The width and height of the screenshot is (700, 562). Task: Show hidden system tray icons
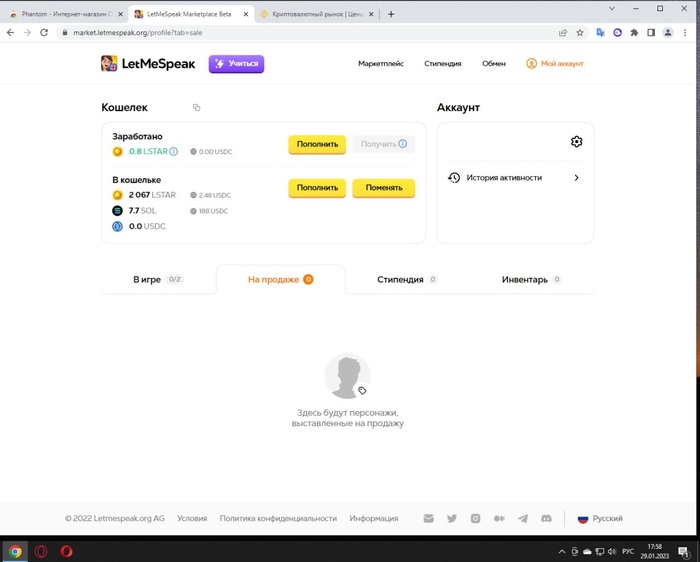coord(562,552)
